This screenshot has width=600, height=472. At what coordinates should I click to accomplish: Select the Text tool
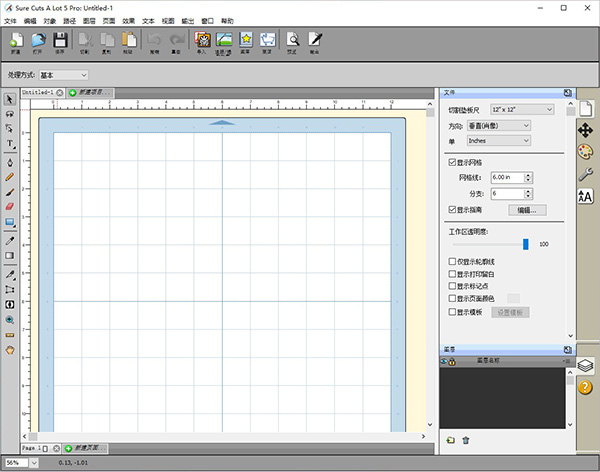10,144
